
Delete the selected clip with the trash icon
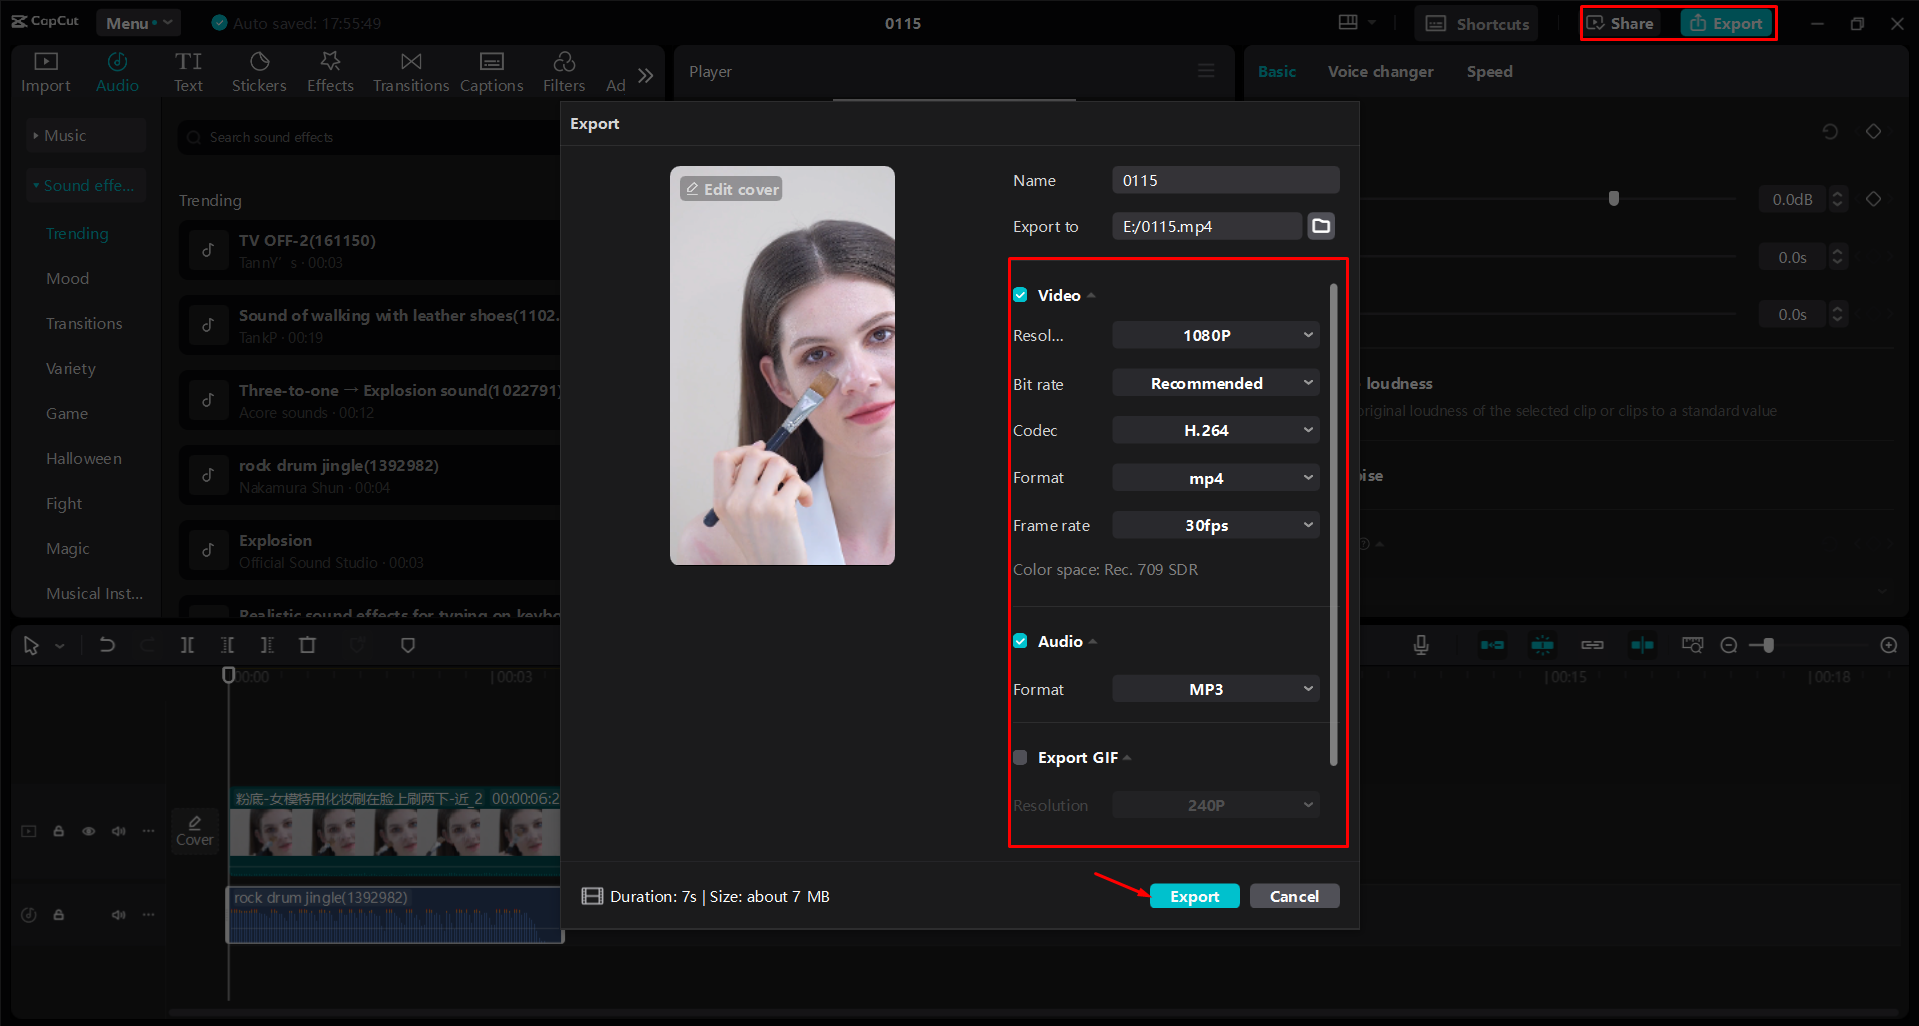[x=307, y=645]
